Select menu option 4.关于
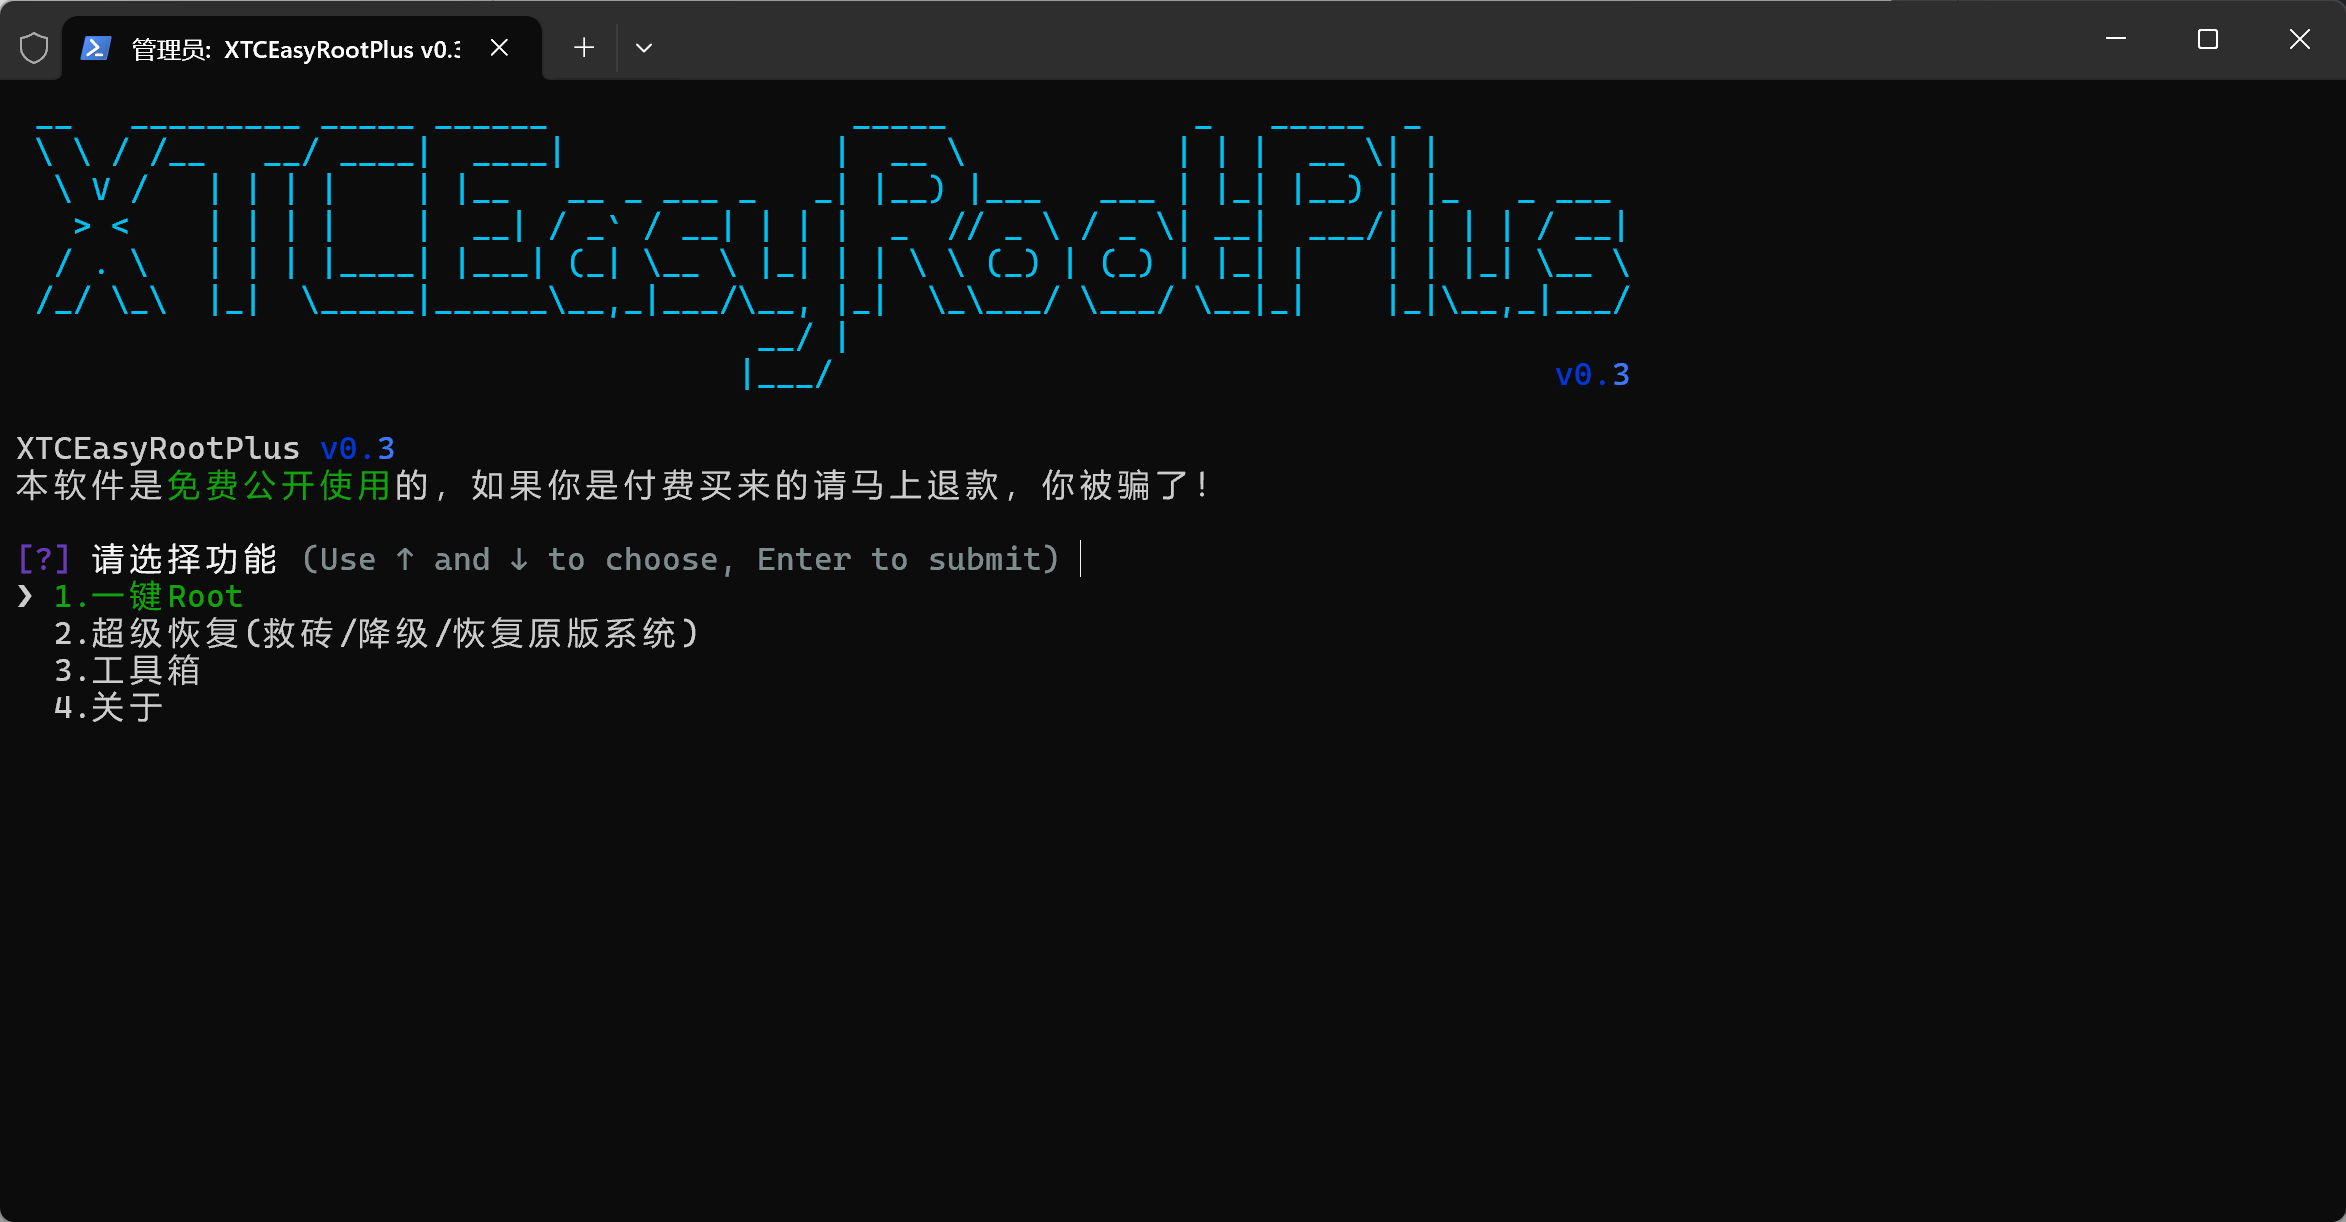Viewport: 2346px width, 1222px height. point(108,708)
